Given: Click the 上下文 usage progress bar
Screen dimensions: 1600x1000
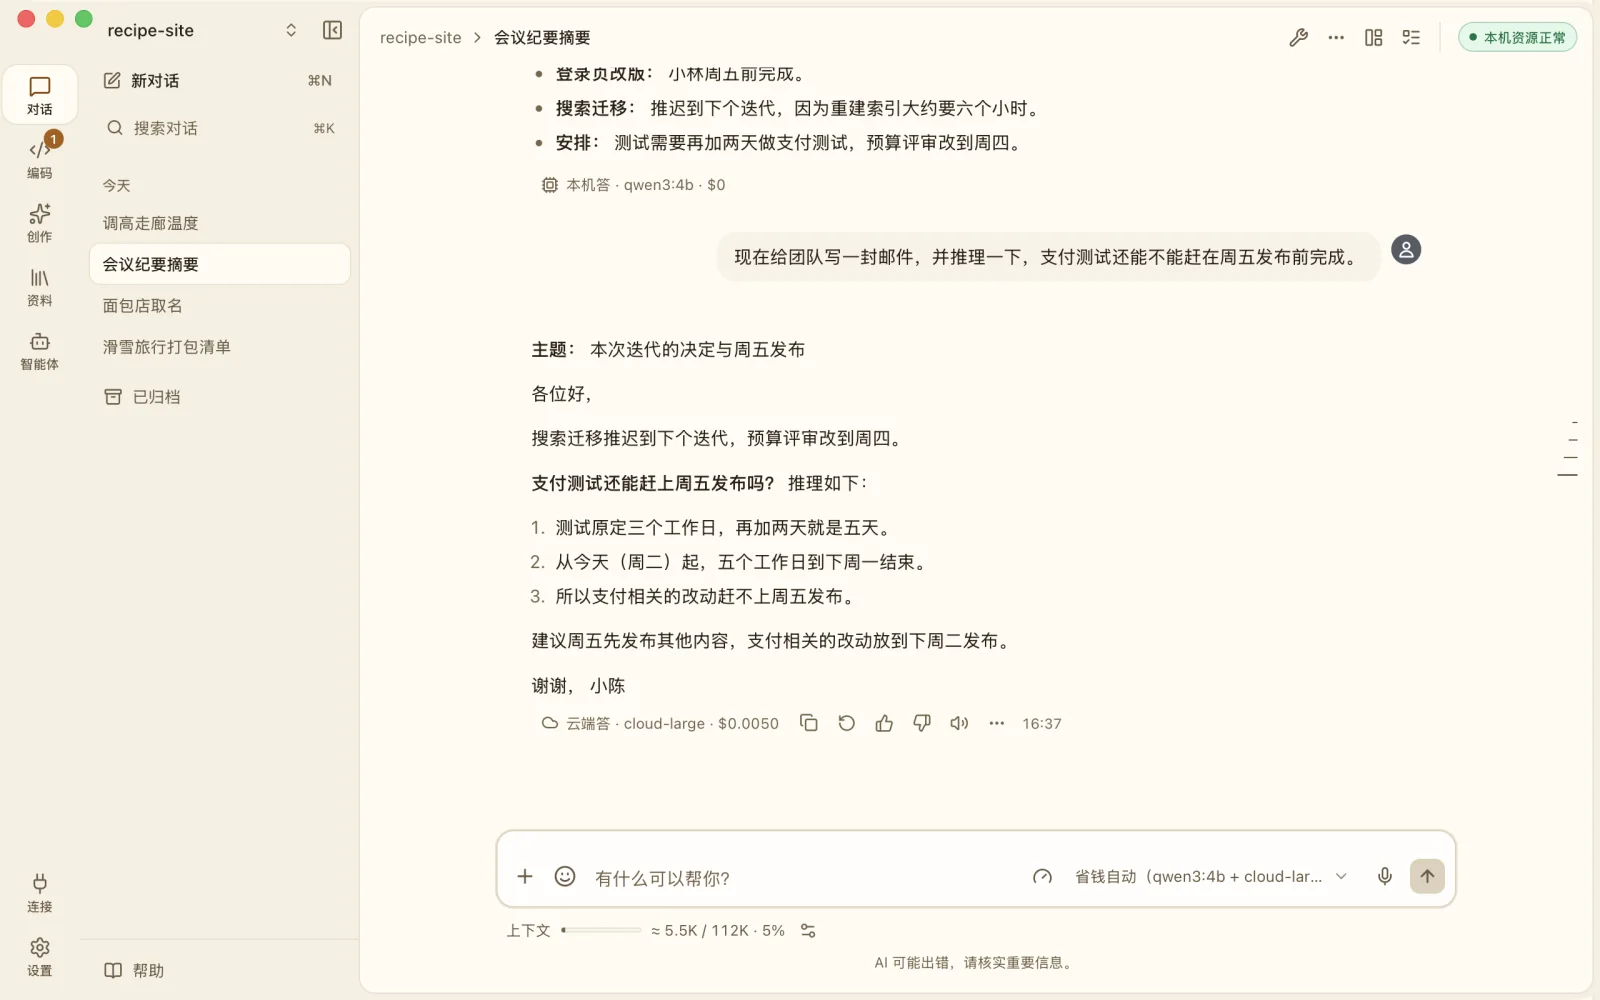Looking at the screenshot, I should (601, 930).
